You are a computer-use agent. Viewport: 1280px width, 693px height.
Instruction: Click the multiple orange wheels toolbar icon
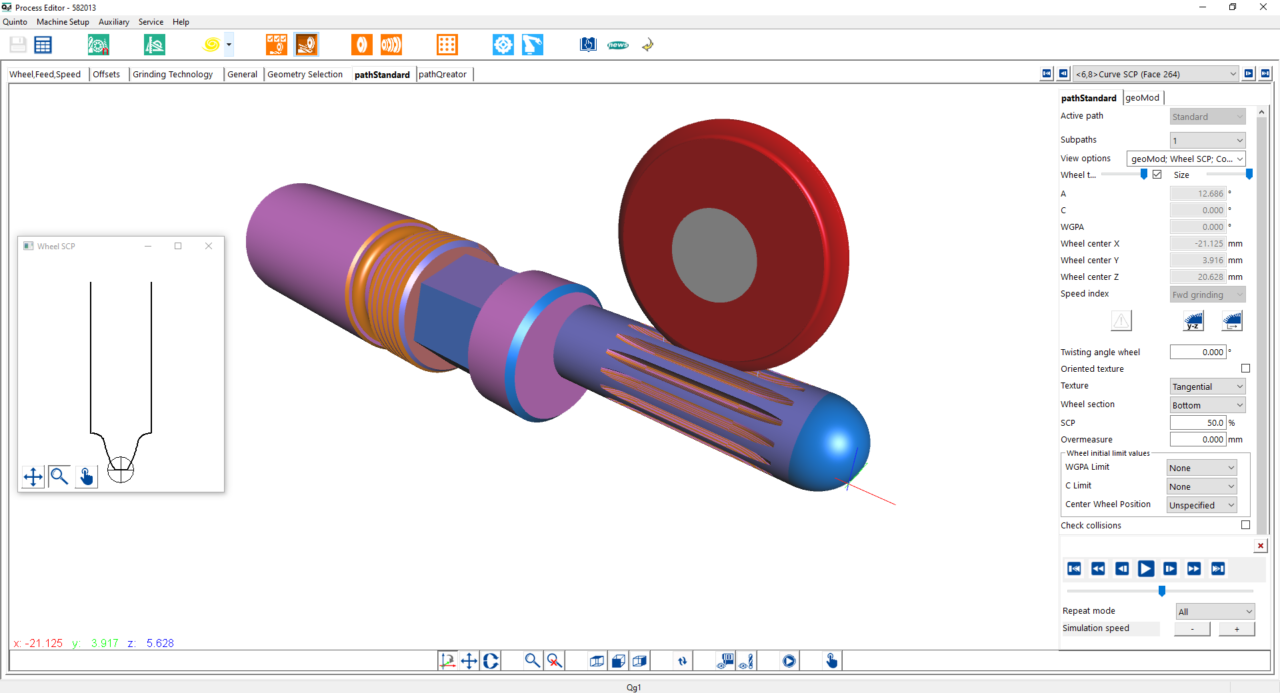(391, 44)
